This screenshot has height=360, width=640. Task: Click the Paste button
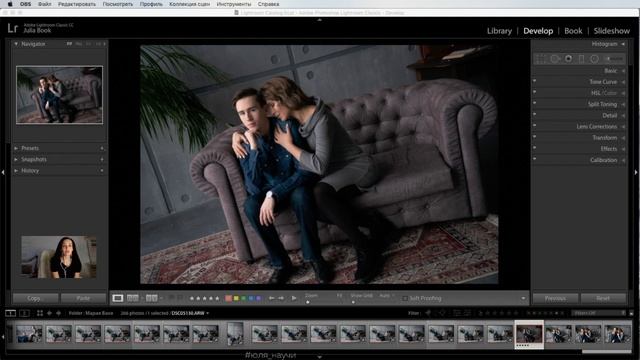[83, 298]
